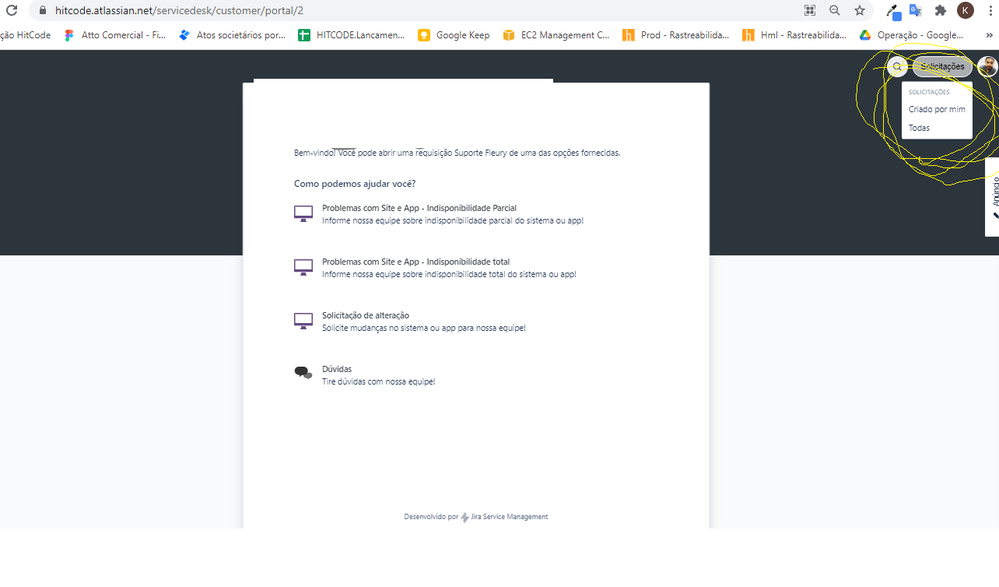999x587 pixels.
Task: Open the Operação - Google Drive bookmark
Action: (912, 35)
